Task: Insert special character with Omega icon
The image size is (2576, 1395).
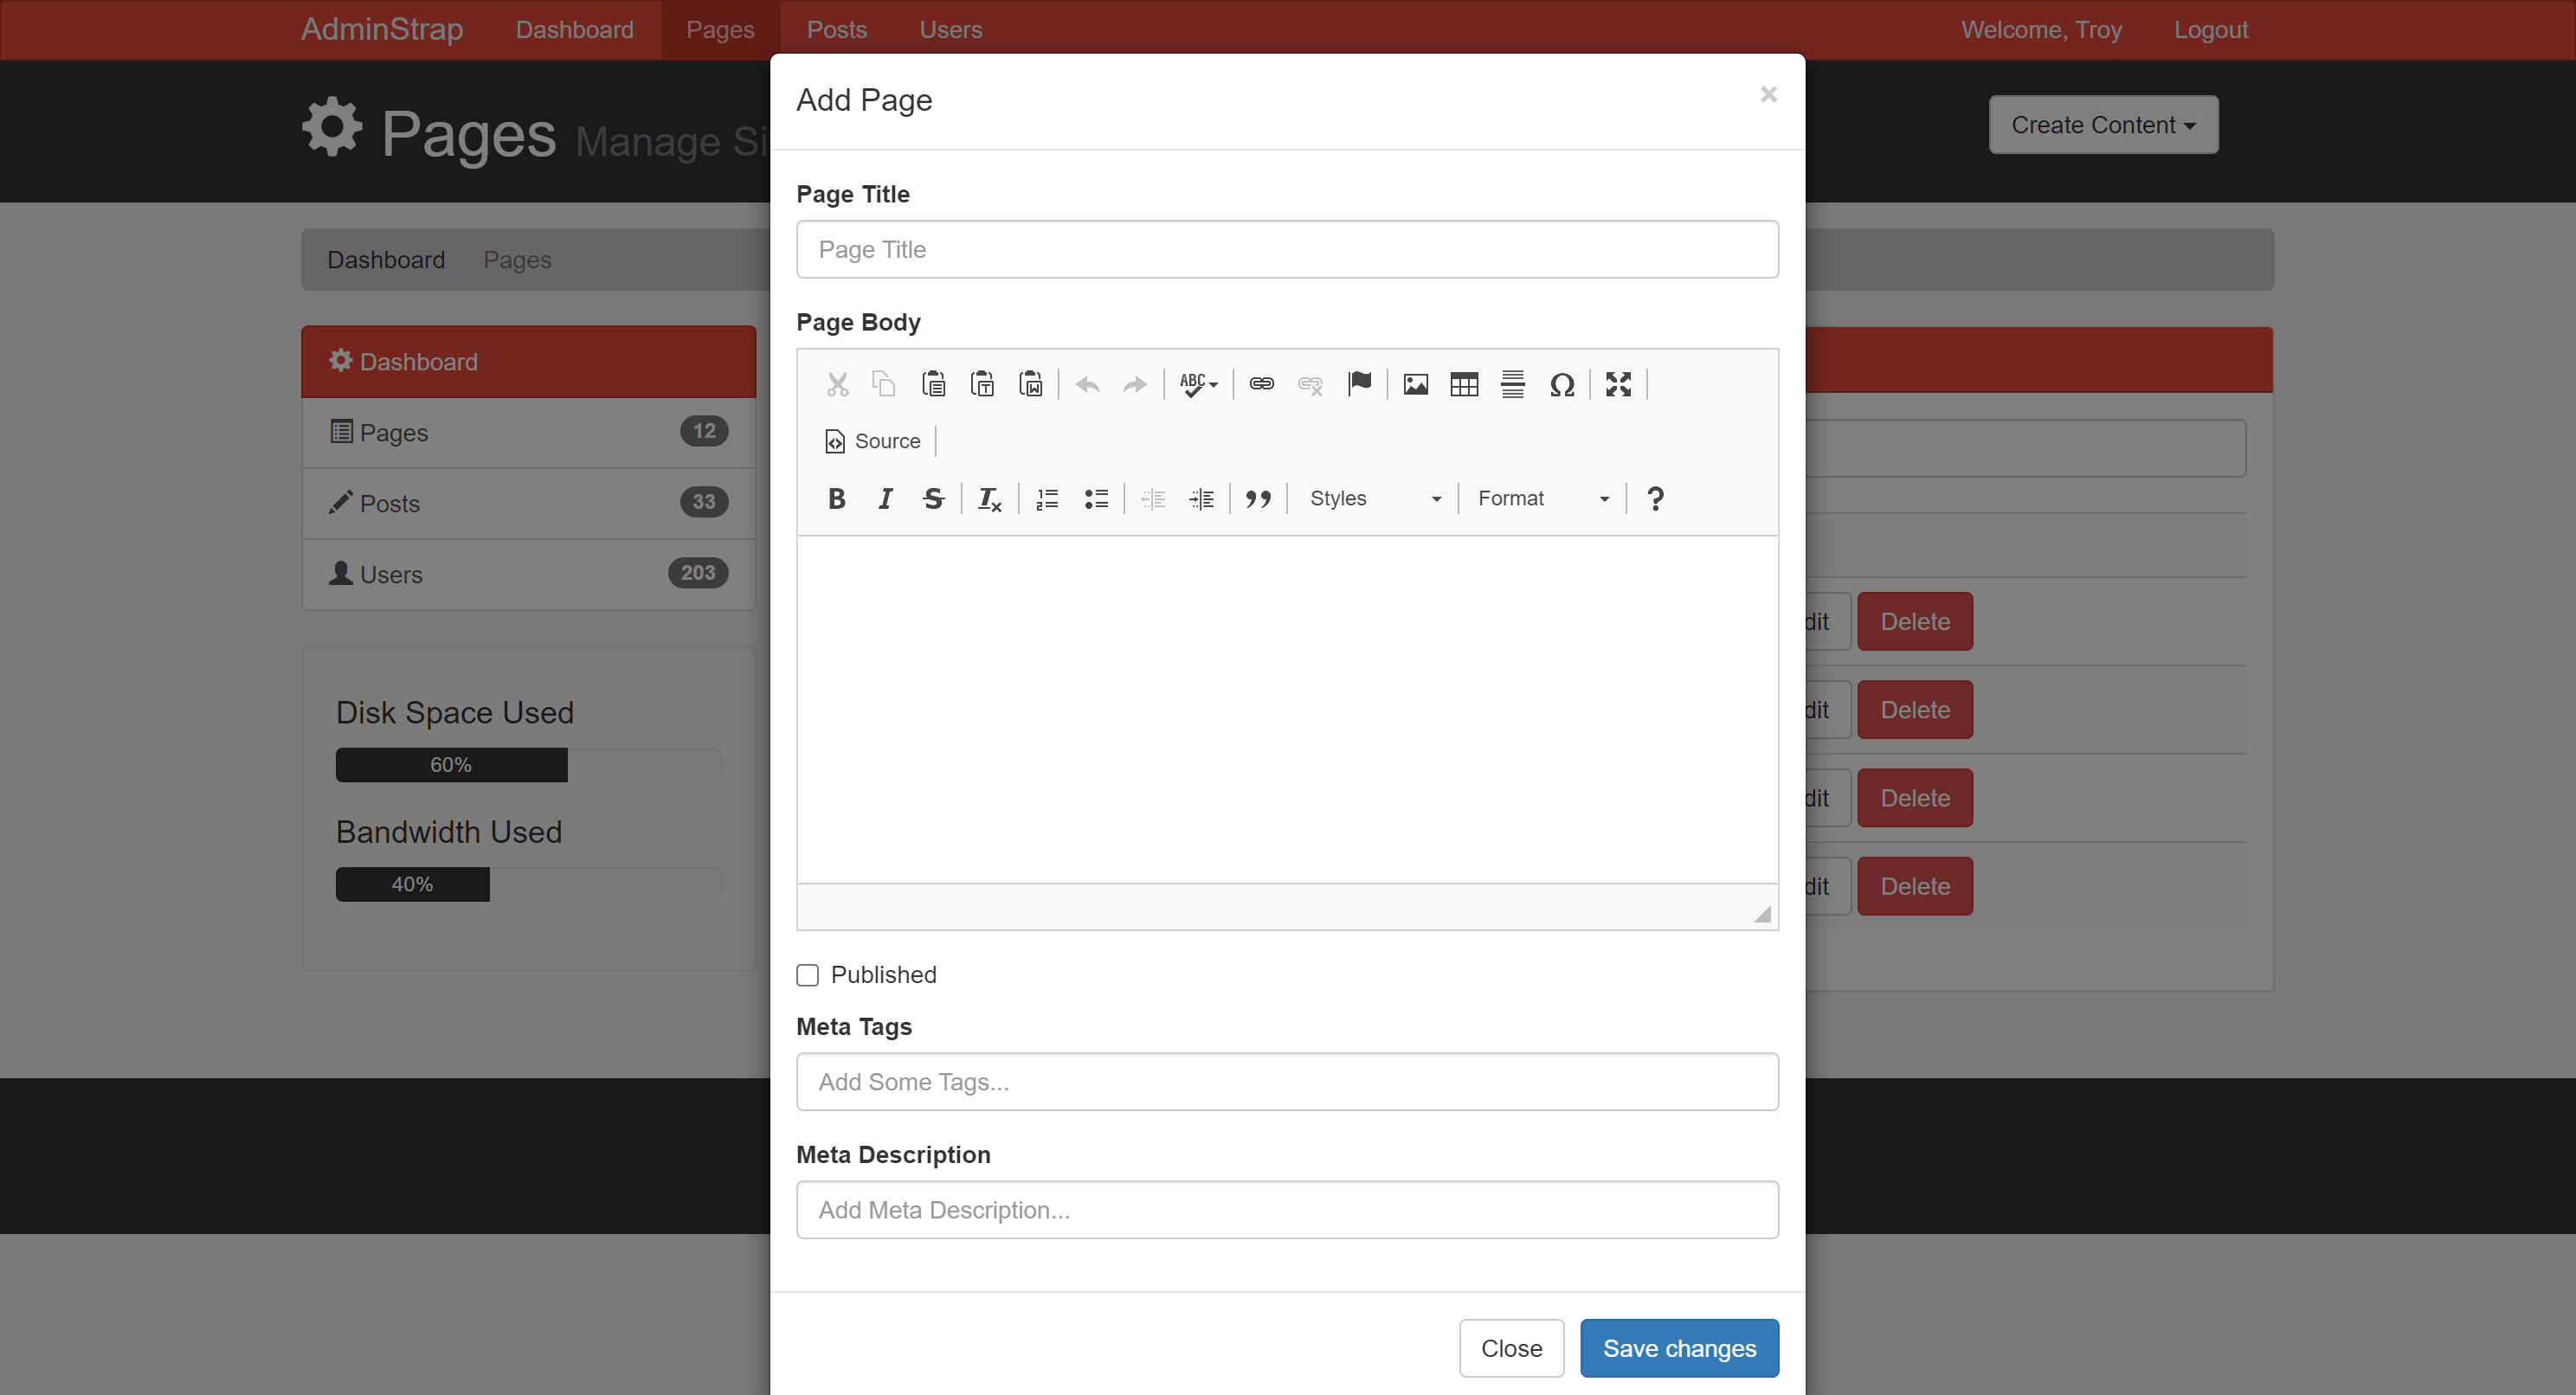Action: coord(1561,384)
